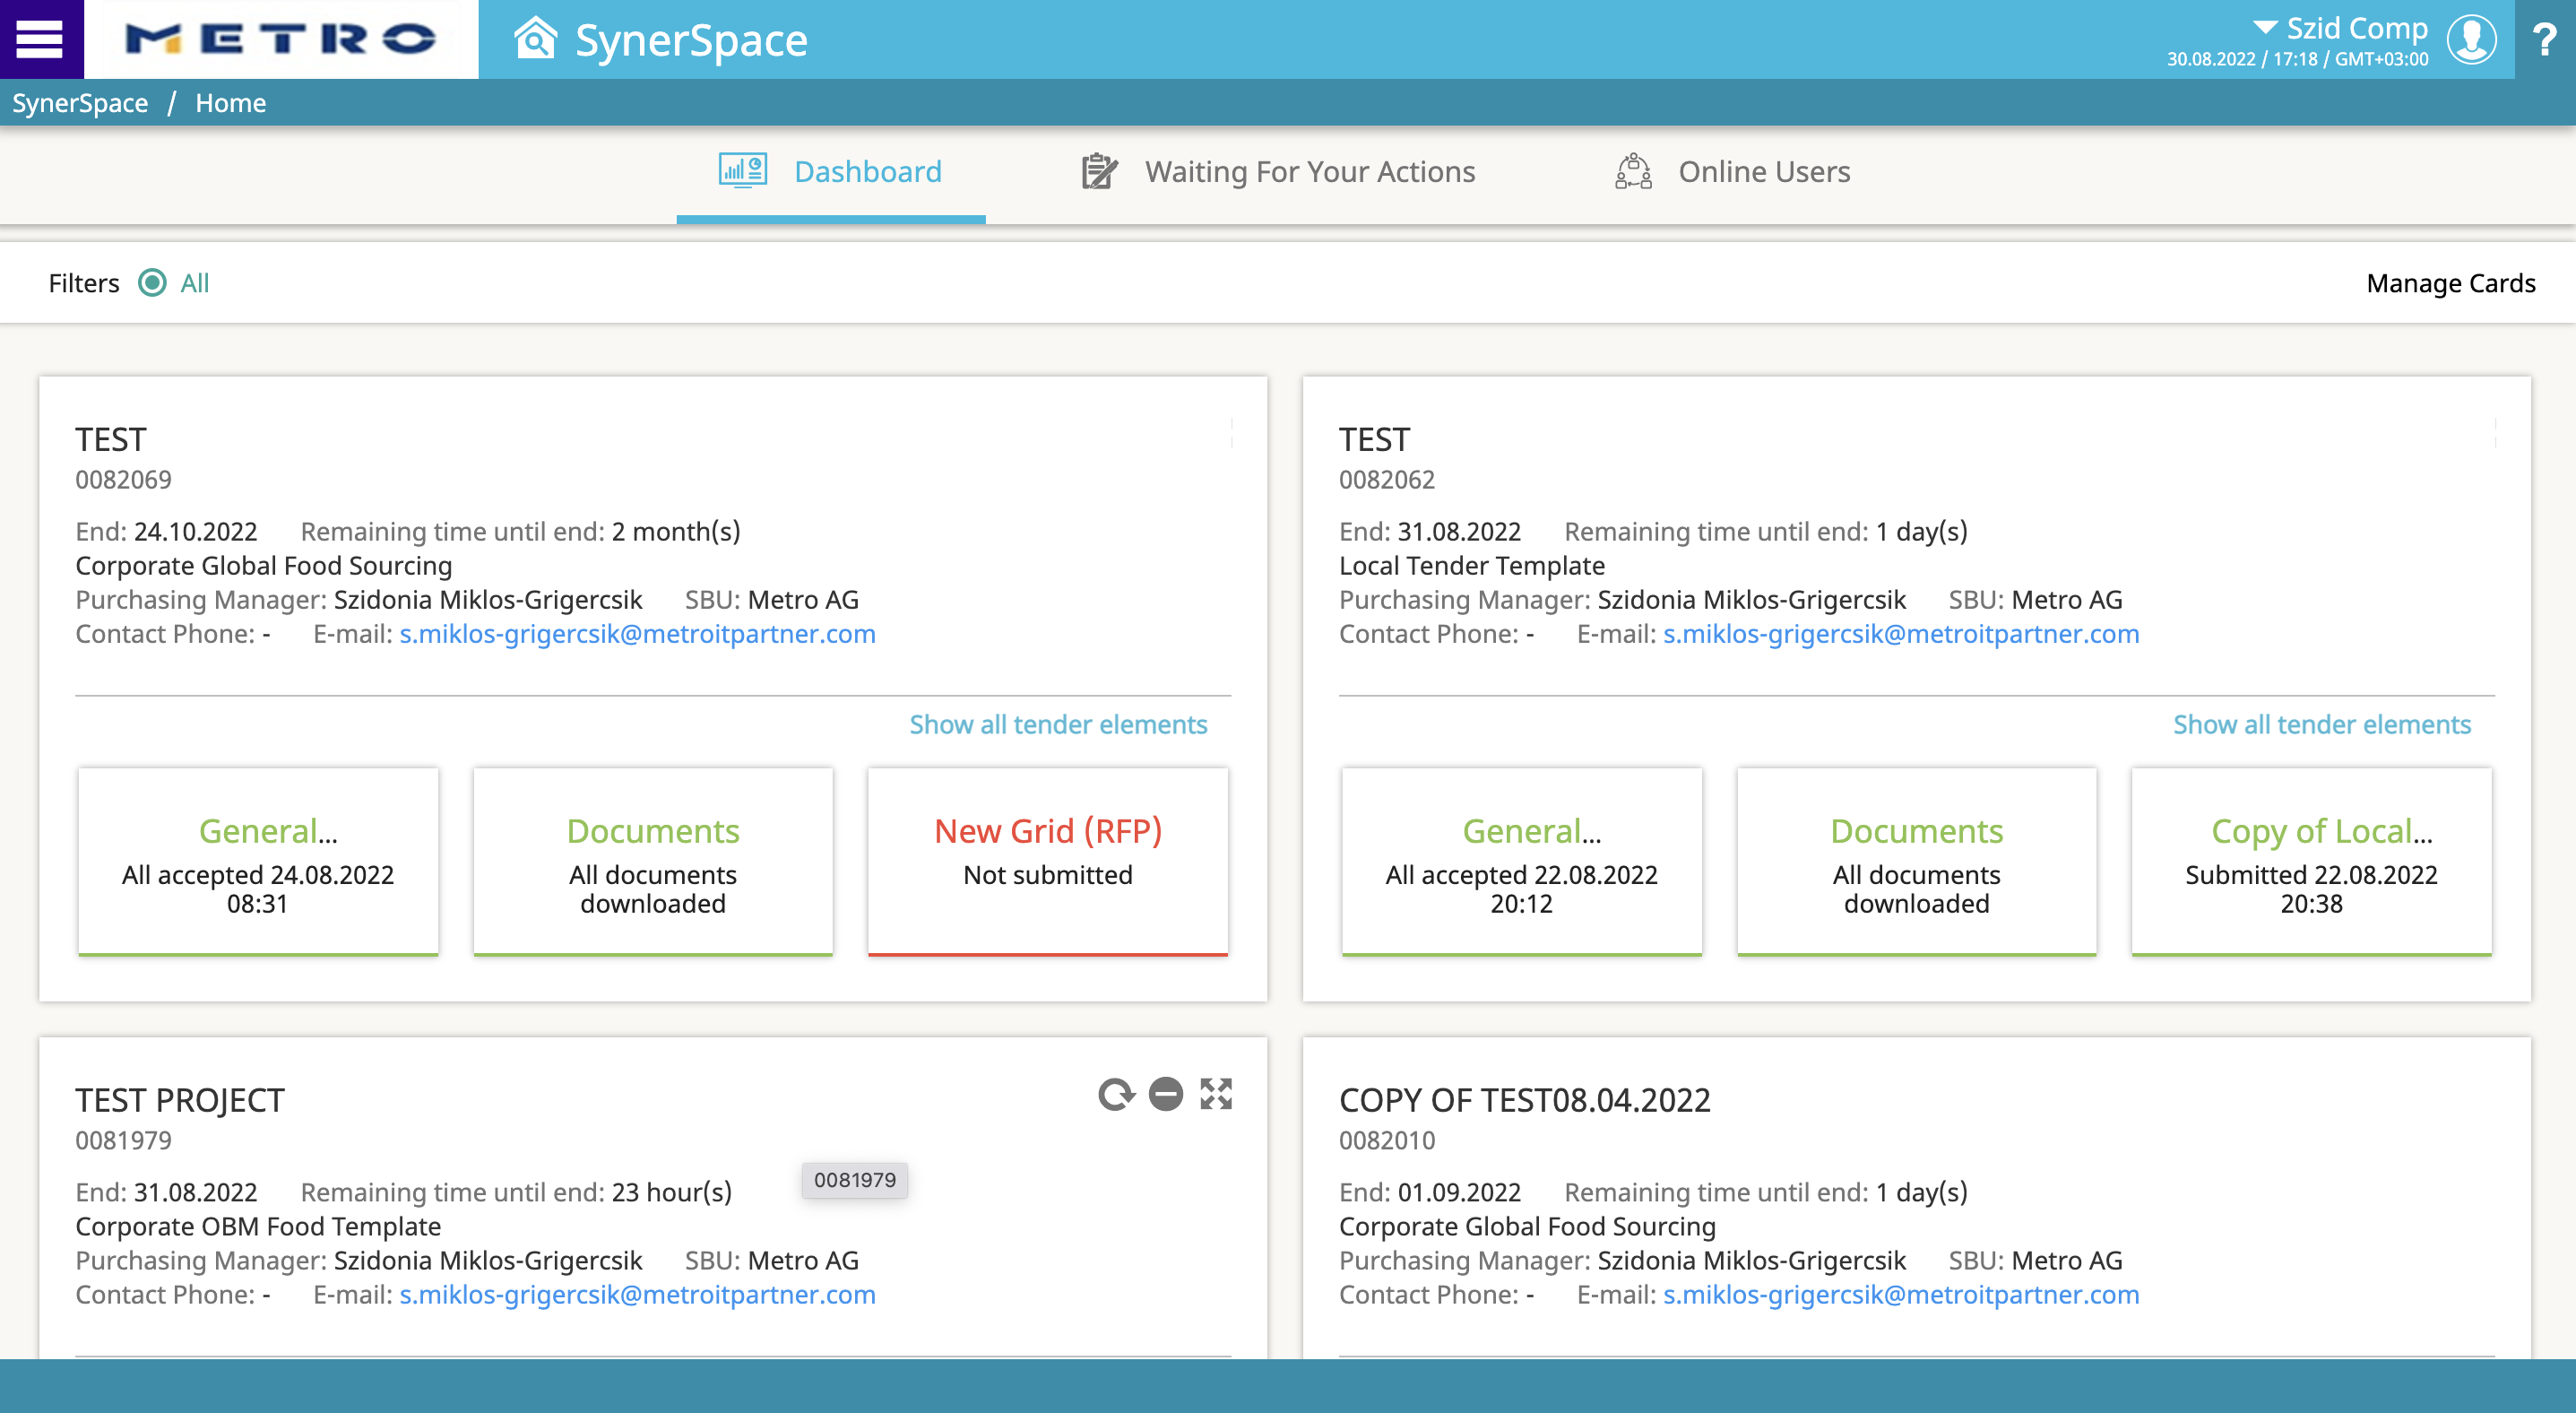The image size is (2576, 1413).
Task: Refresh the TEST PROJECT card
Action: pos(1116,1094)
